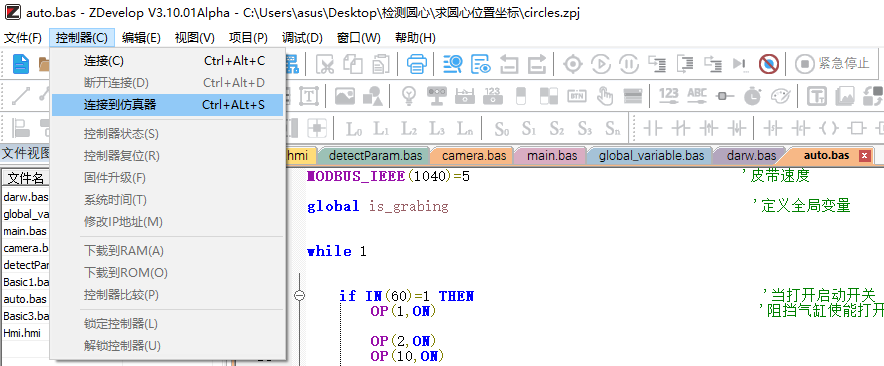Image resolution: width=884 pixels, height=366 pixels.
Task: Click the new file icon
Action: coord(21,64)
